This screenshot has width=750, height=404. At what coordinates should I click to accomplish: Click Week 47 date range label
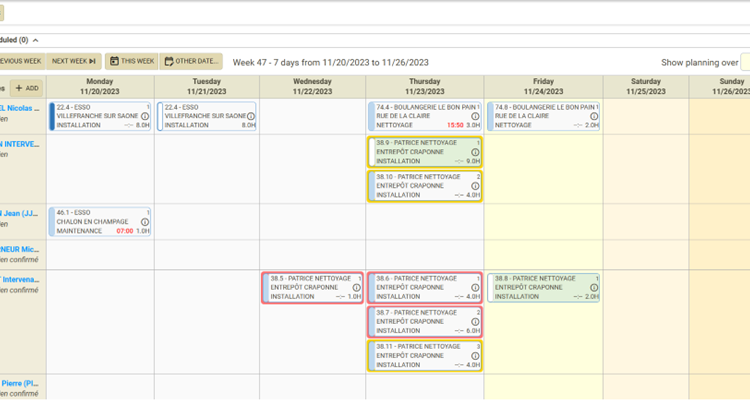pos(331,63)
